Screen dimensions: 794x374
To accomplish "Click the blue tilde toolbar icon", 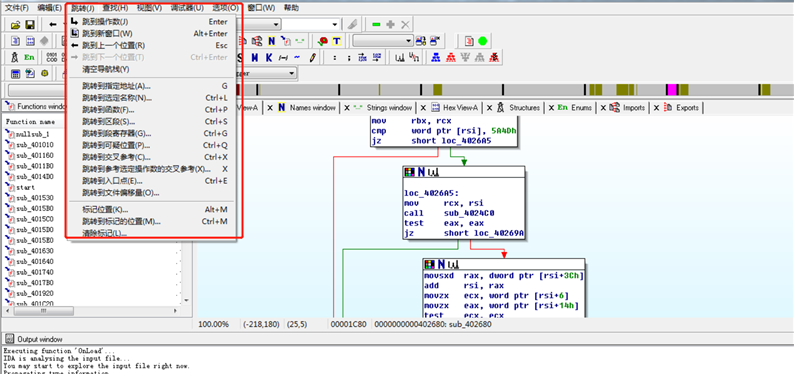I will (x=297, y=57).
